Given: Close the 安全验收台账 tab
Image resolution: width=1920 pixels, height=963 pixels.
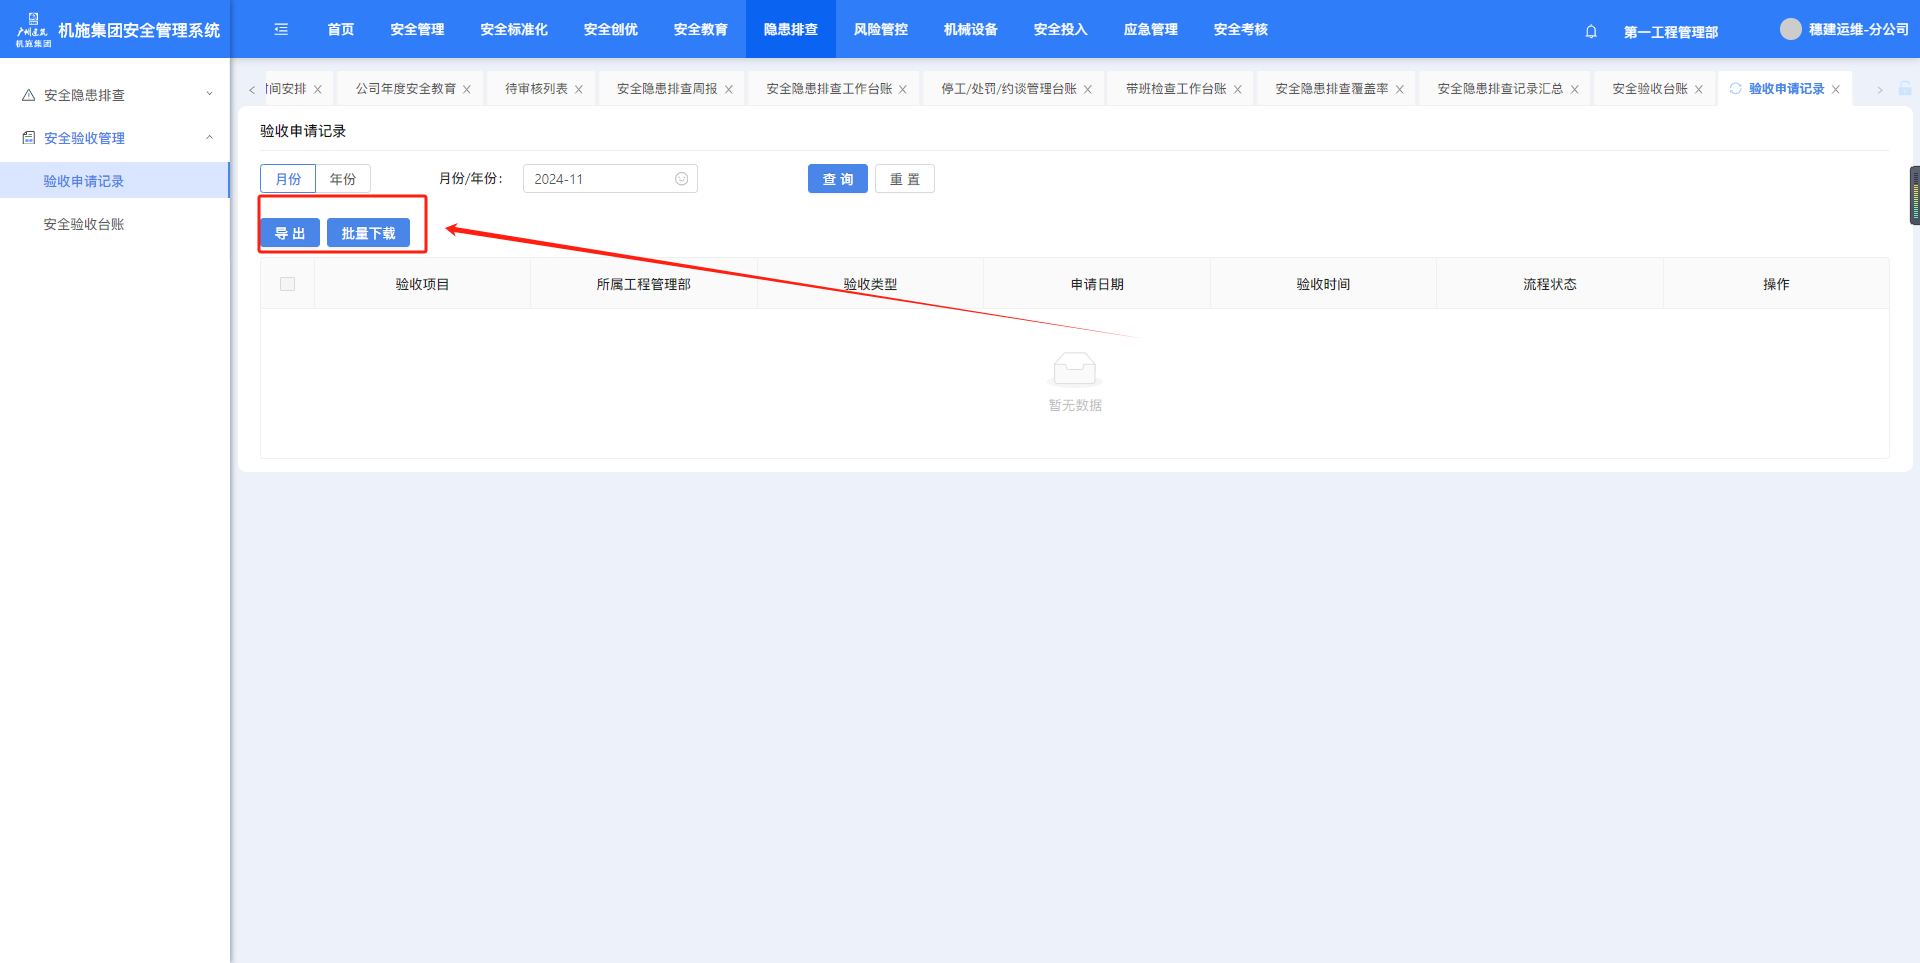Looking at the screenshot, I should [1698, 90].
